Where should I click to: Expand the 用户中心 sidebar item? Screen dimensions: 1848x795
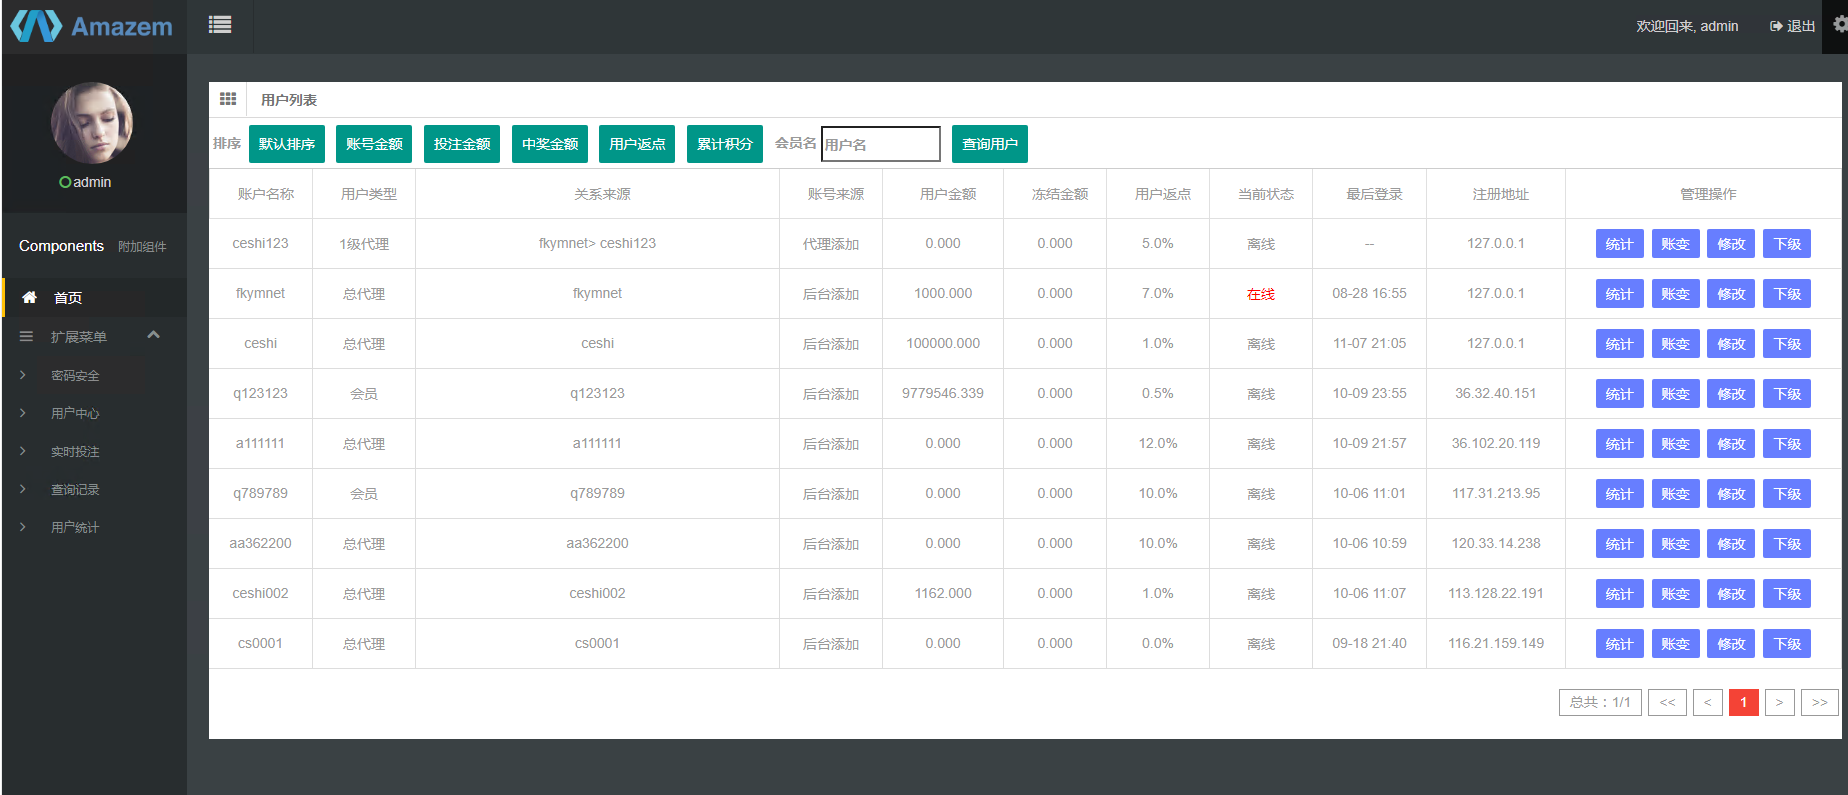click(75, 414)
